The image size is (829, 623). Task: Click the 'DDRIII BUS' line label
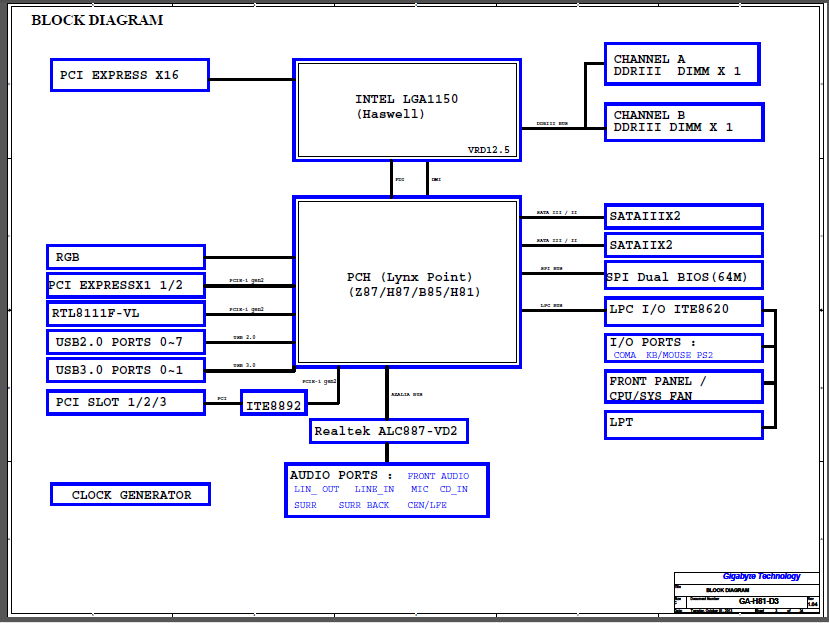coord(552,124)
